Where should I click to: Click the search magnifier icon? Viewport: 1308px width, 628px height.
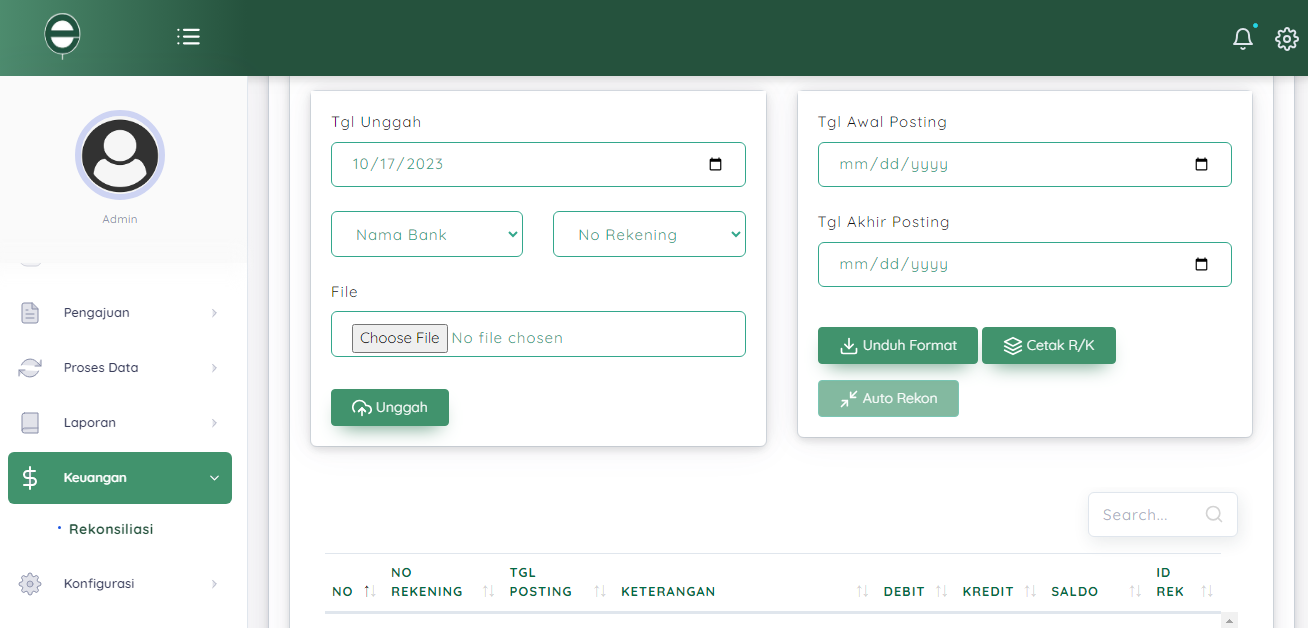1214,514
